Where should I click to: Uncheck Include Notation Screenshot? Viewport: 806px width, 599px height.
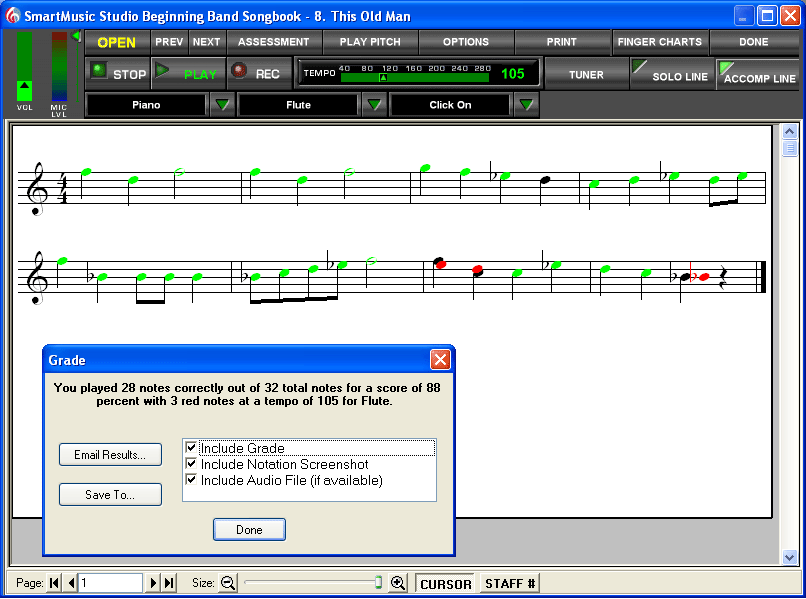[191, 464]
